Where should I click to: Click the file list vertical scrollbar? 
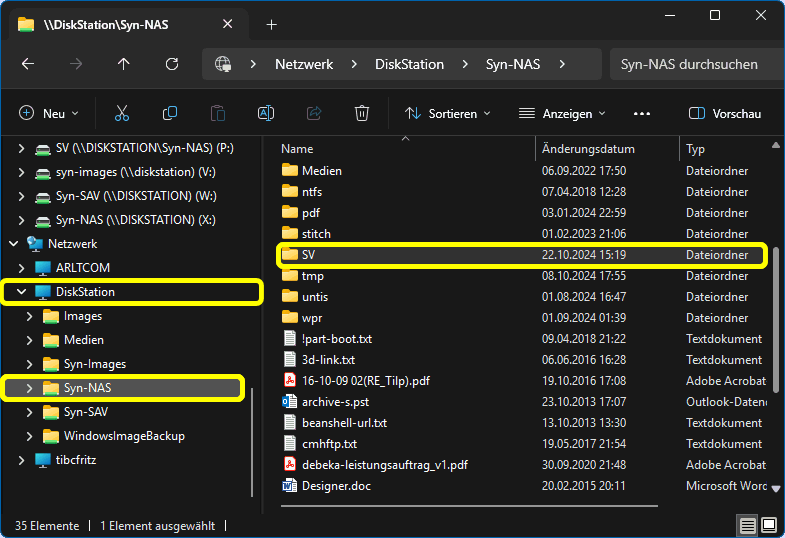pos(776,320)
